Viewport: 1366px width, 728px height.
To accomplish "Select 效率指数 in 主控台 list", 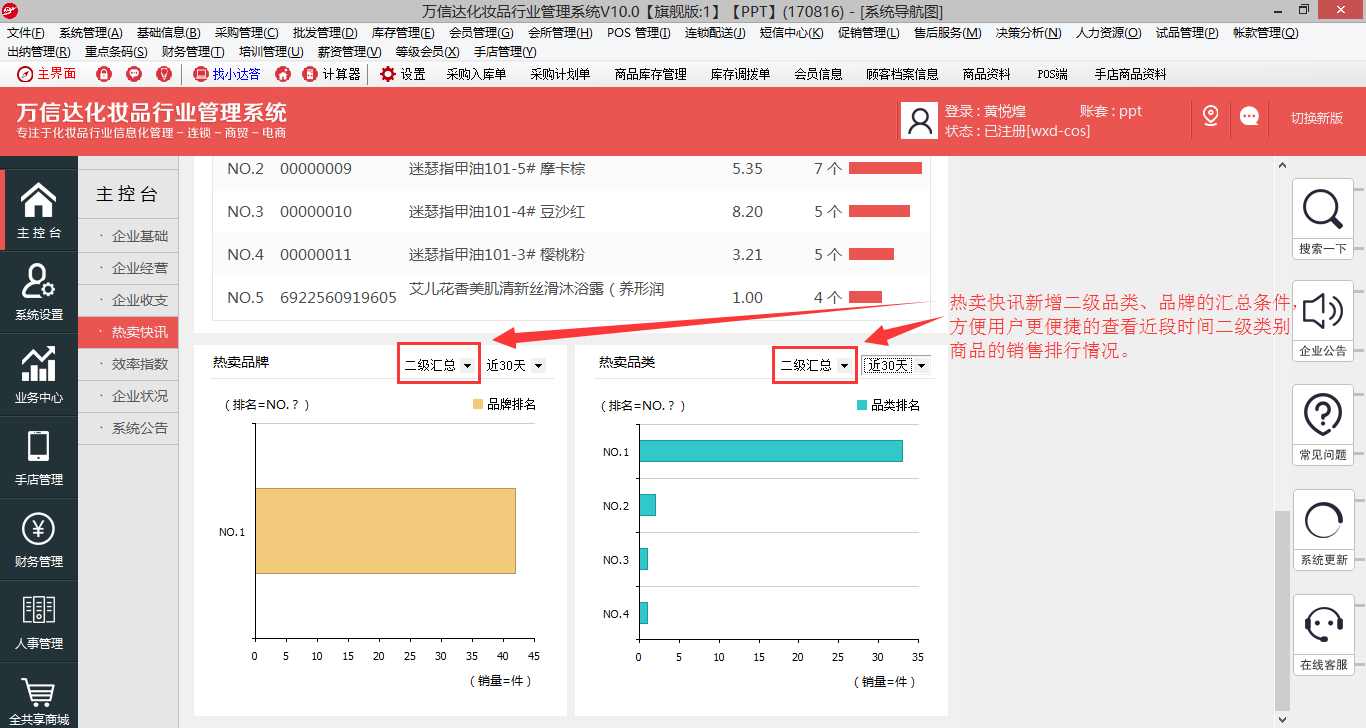I will tap(129, 364).
